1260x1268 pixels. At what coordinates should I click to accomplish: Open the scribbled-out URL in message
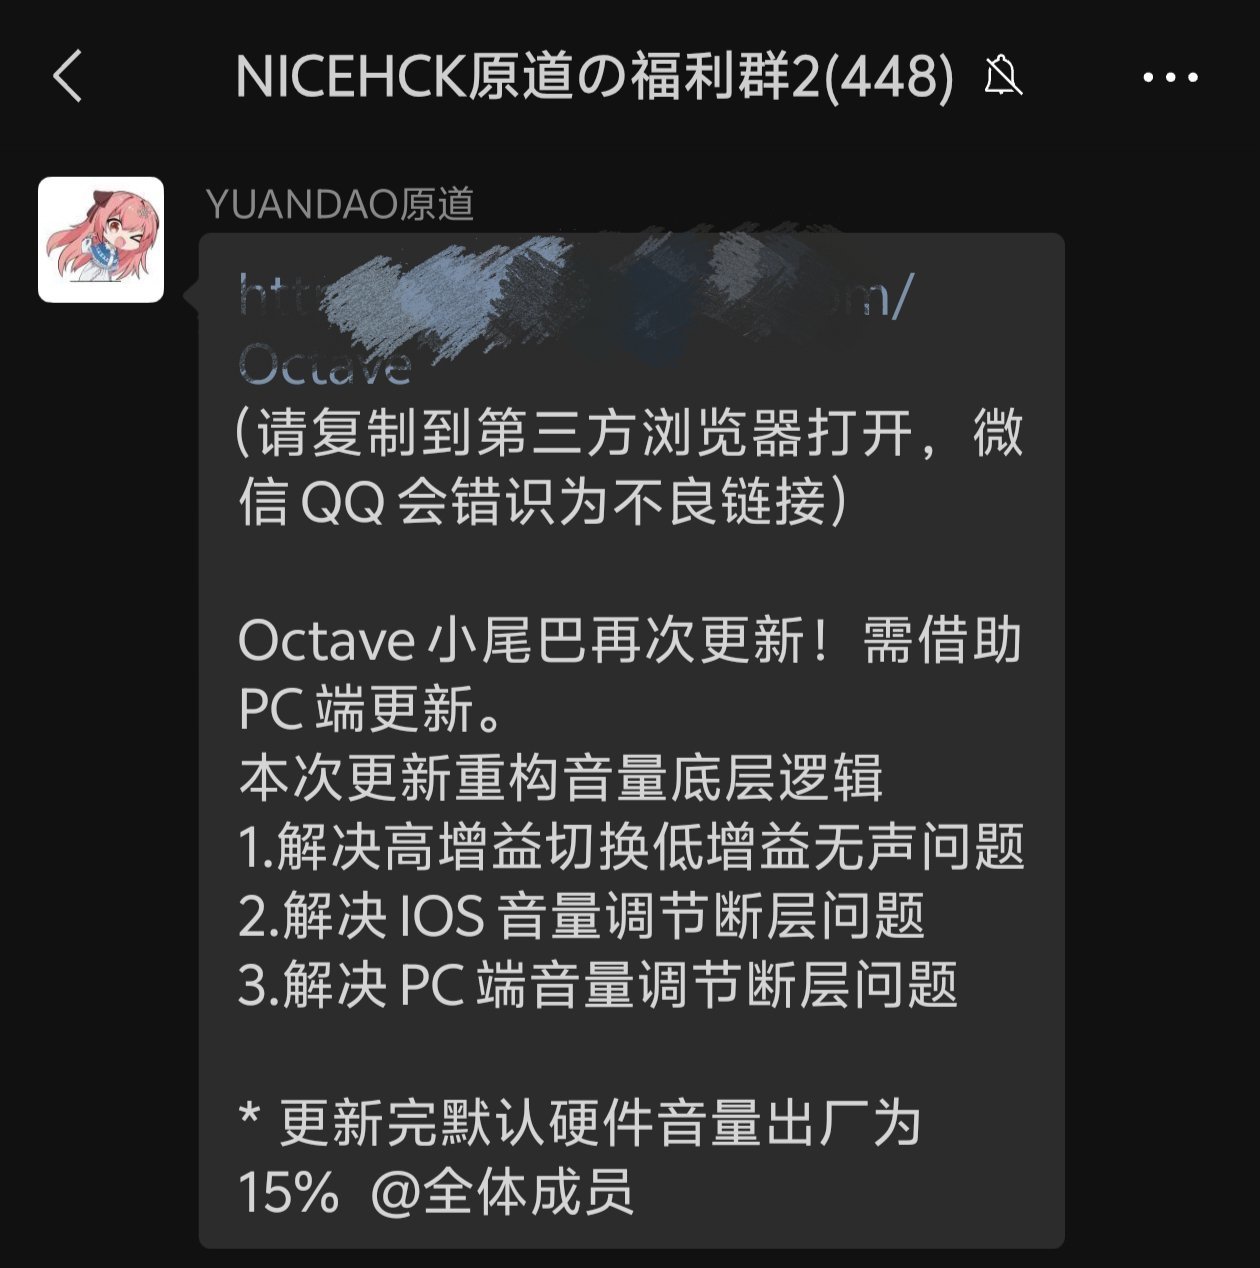coord(576,294)
